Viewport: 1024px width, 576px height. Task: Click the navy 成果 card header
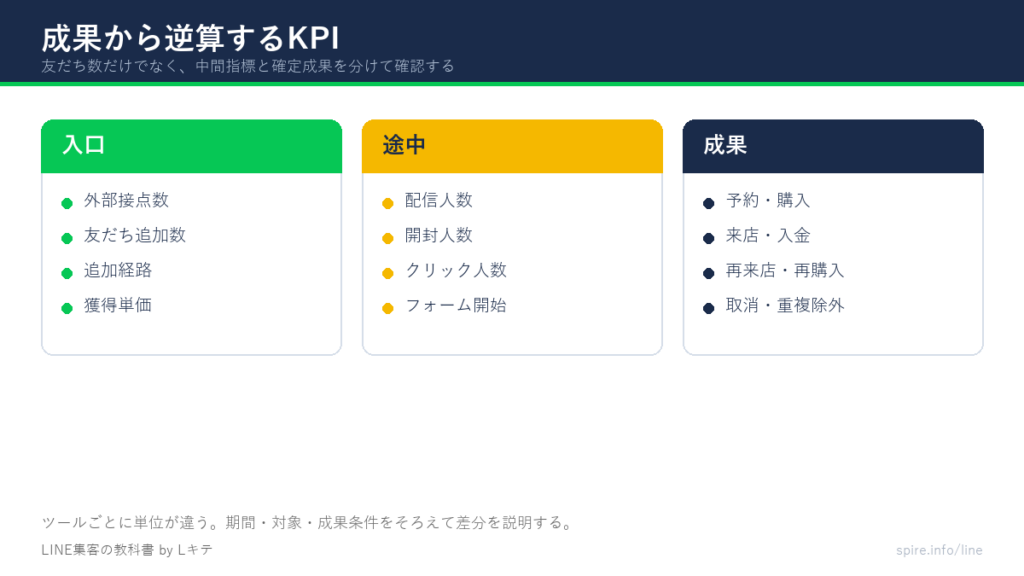point(833,146)
